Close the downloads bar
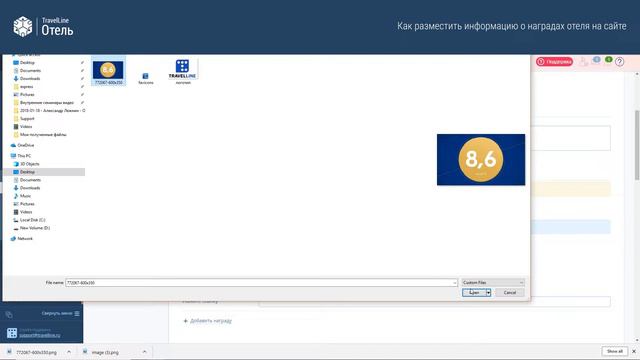Image resolution: width=640 pixels, height=360 pixels. pyautogui.click(x=634, y=351)
